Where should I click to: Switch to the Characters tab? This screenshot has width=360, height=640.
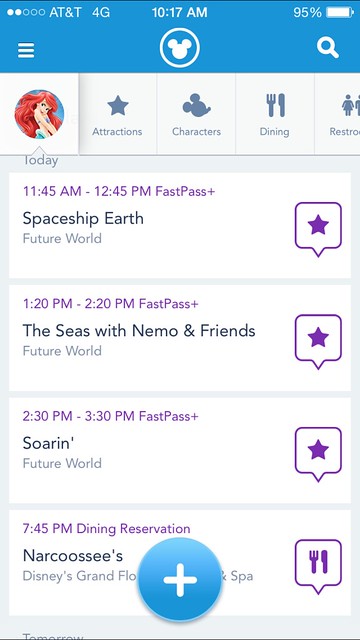pyautogui.click(x=196, y=114)
